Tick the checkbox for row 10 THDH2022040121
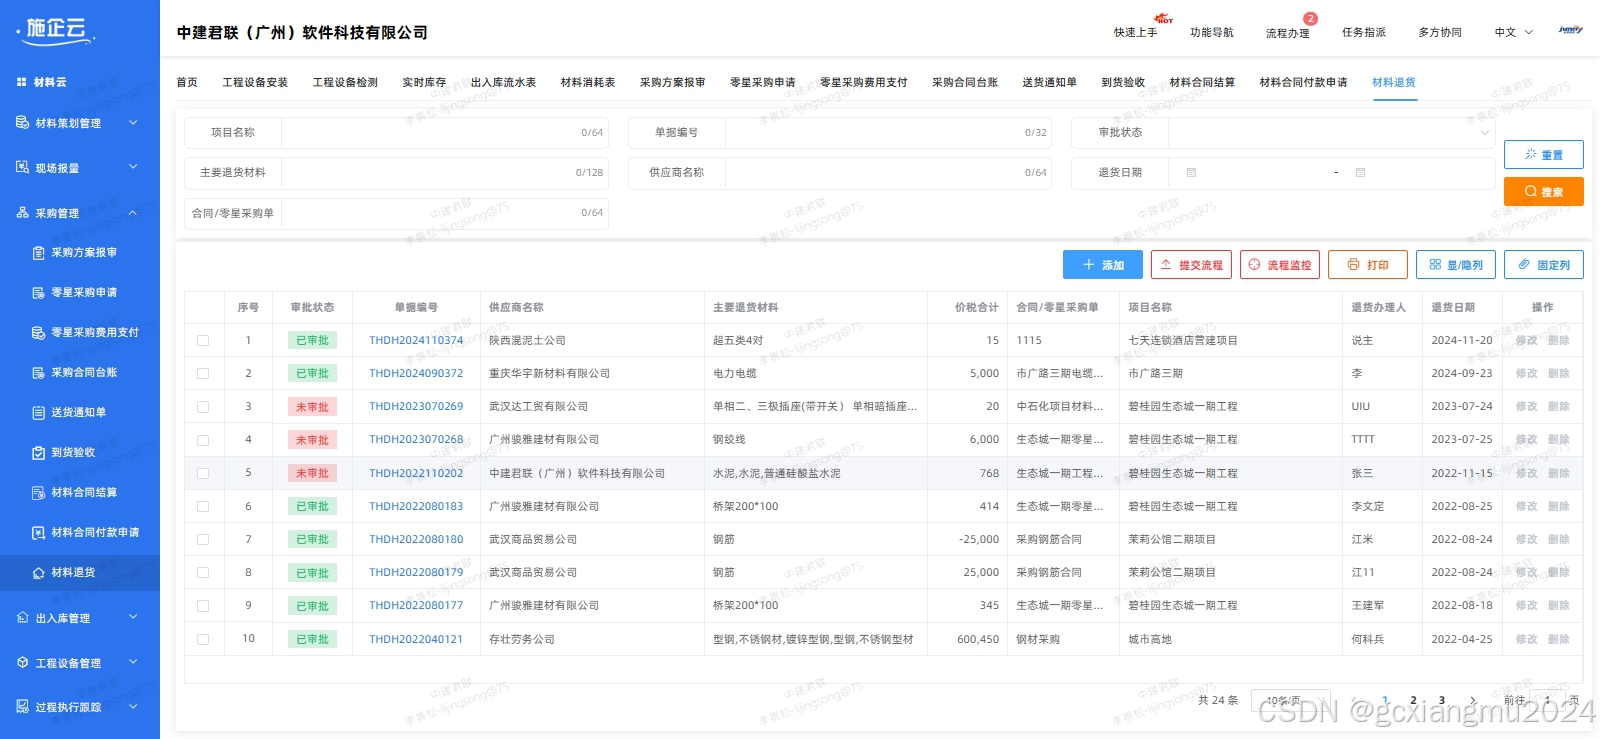 (x=203, y=639)
